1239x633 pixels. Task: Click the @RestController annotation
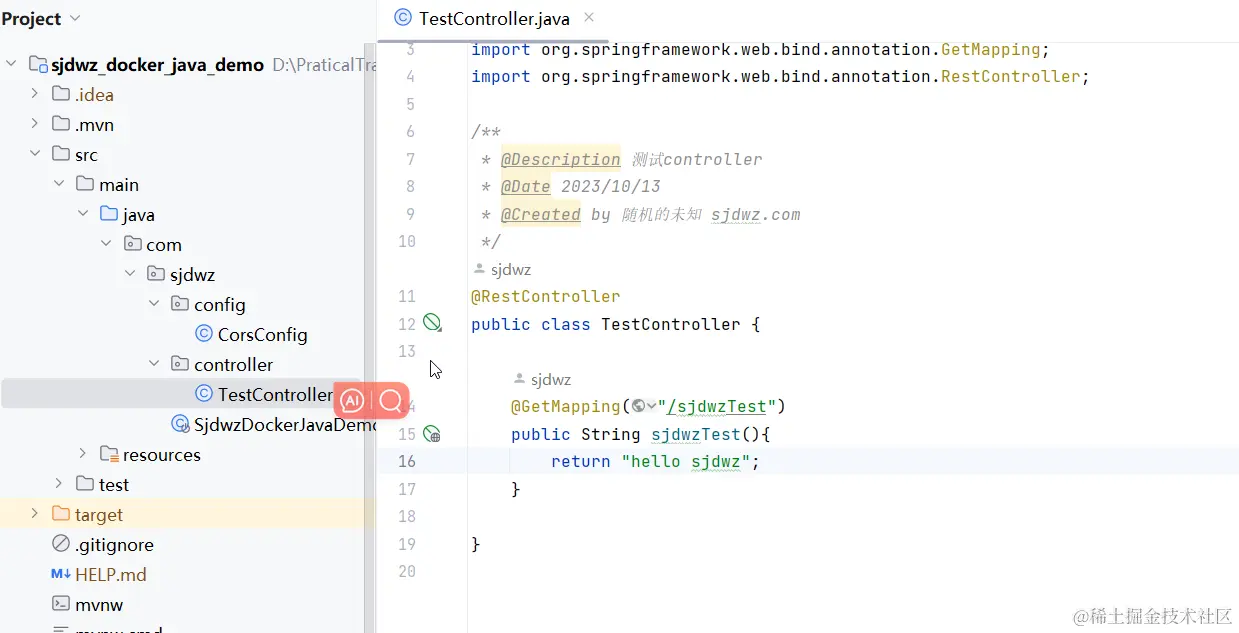(x=546, y=296)
